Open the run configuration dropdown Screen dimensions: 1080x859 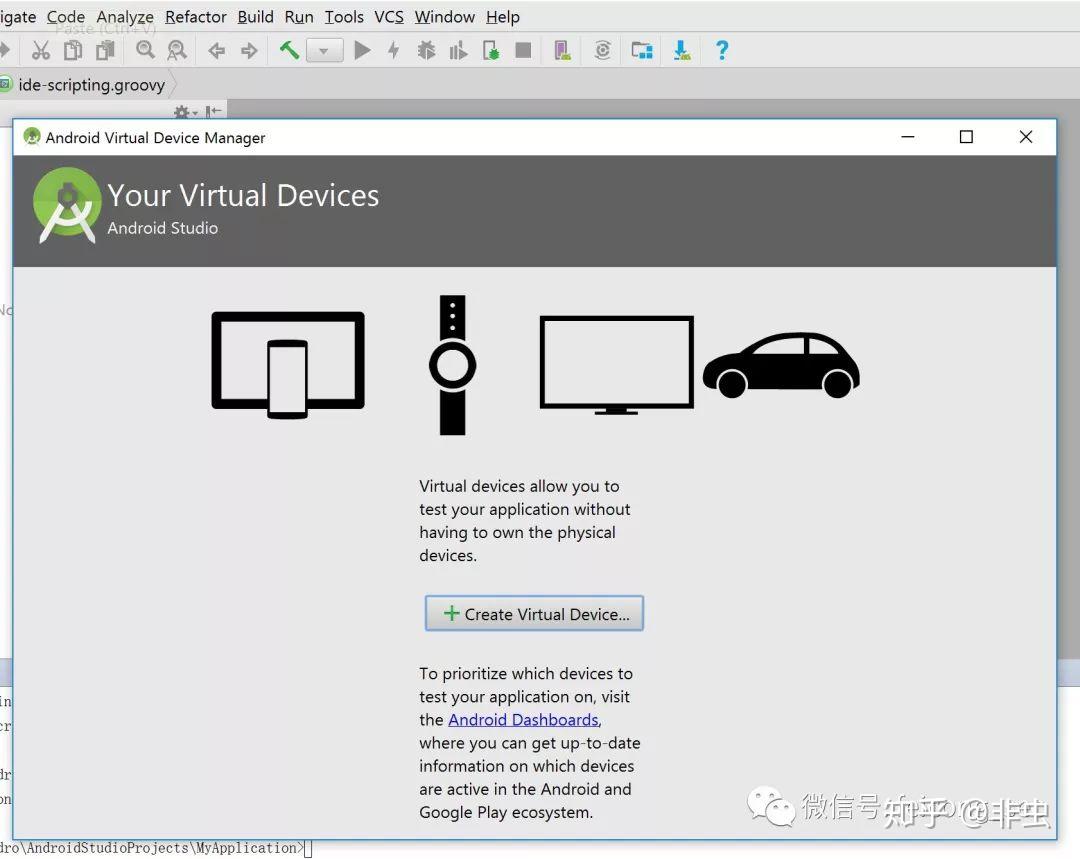click(324, 51)
